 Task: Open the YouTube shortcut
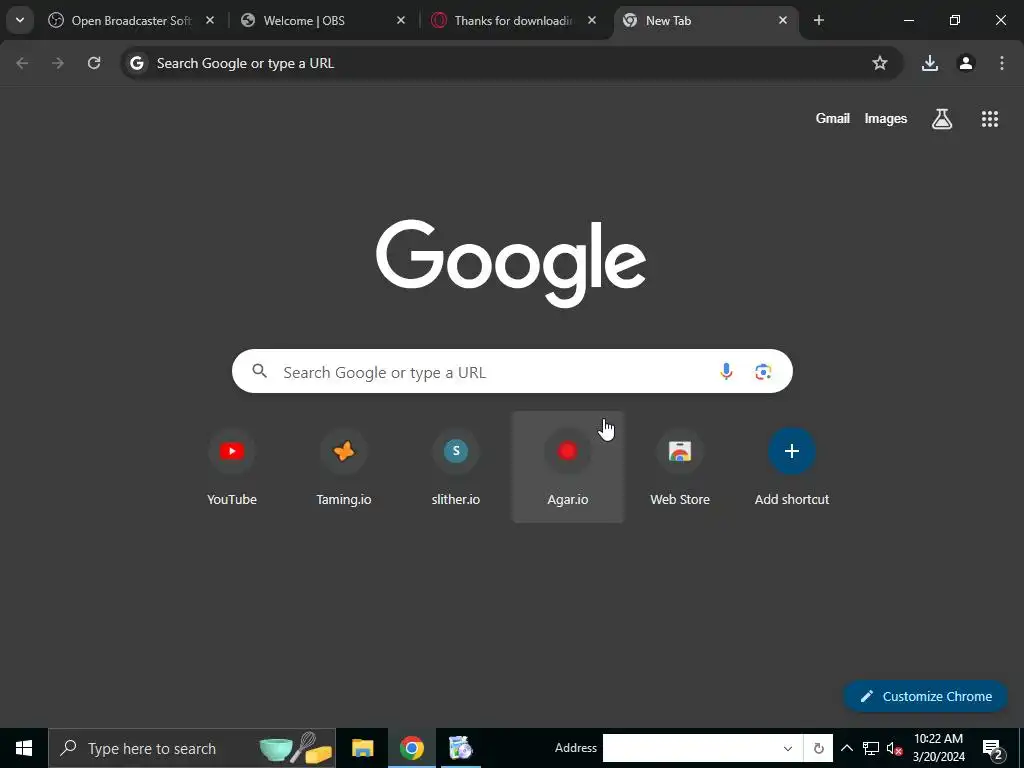pos(232,467)
